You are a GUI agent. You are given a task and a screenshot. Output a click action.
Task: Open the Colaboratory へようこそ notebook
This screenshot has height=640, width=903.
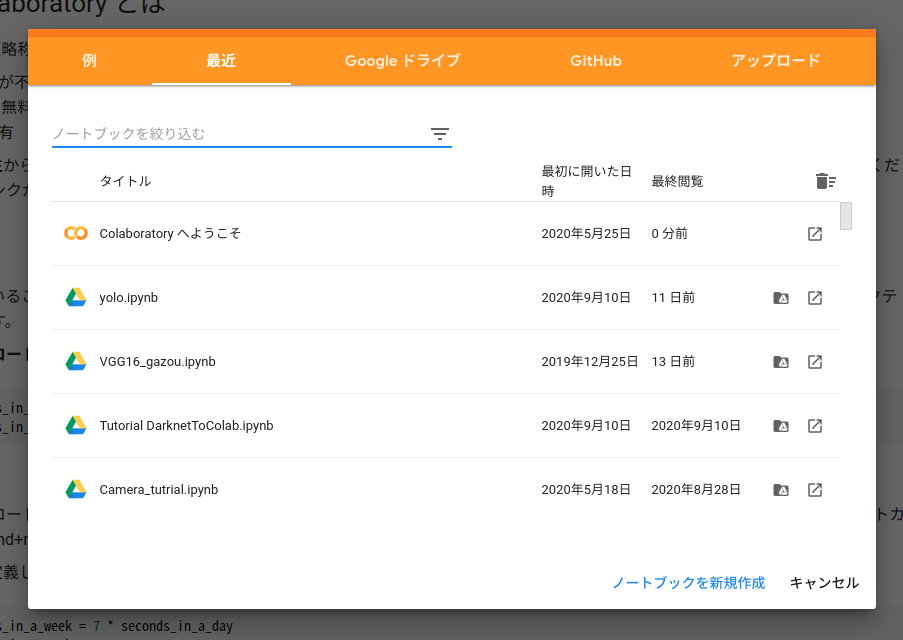pyautogui.click(x=170, y=233)
